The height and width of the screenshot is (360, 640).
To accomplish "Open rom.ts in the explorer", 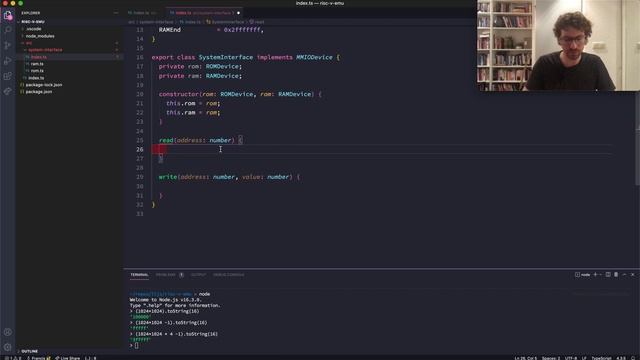I will click(x=37, y=71).
